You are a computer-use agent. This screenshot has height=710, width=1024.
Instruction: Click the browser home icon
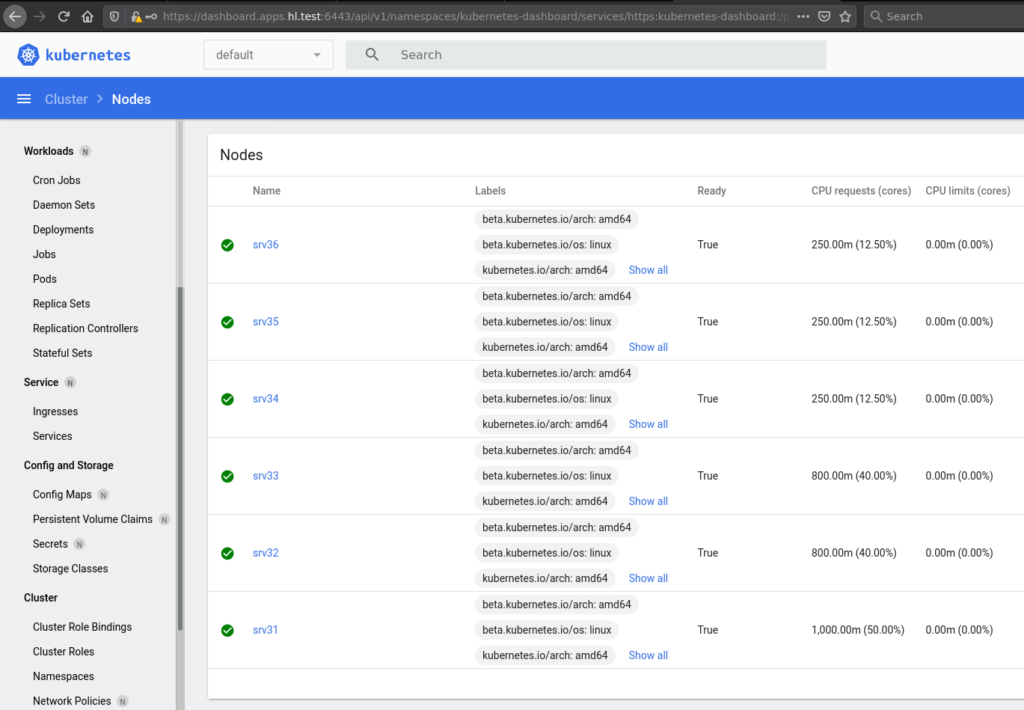point(85,16)
